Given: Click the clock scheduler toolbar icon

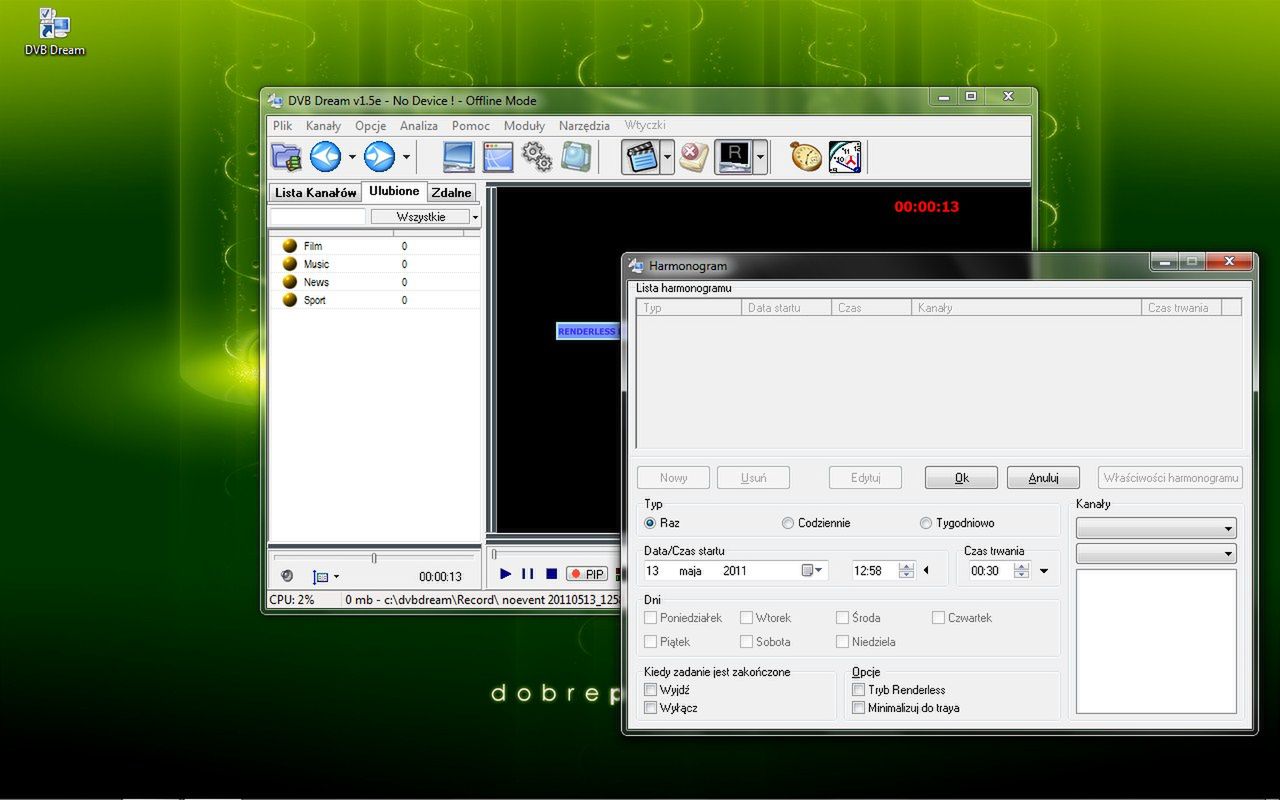Looking at the screenshot, I should pyautogui.click(x=845, y=157).
